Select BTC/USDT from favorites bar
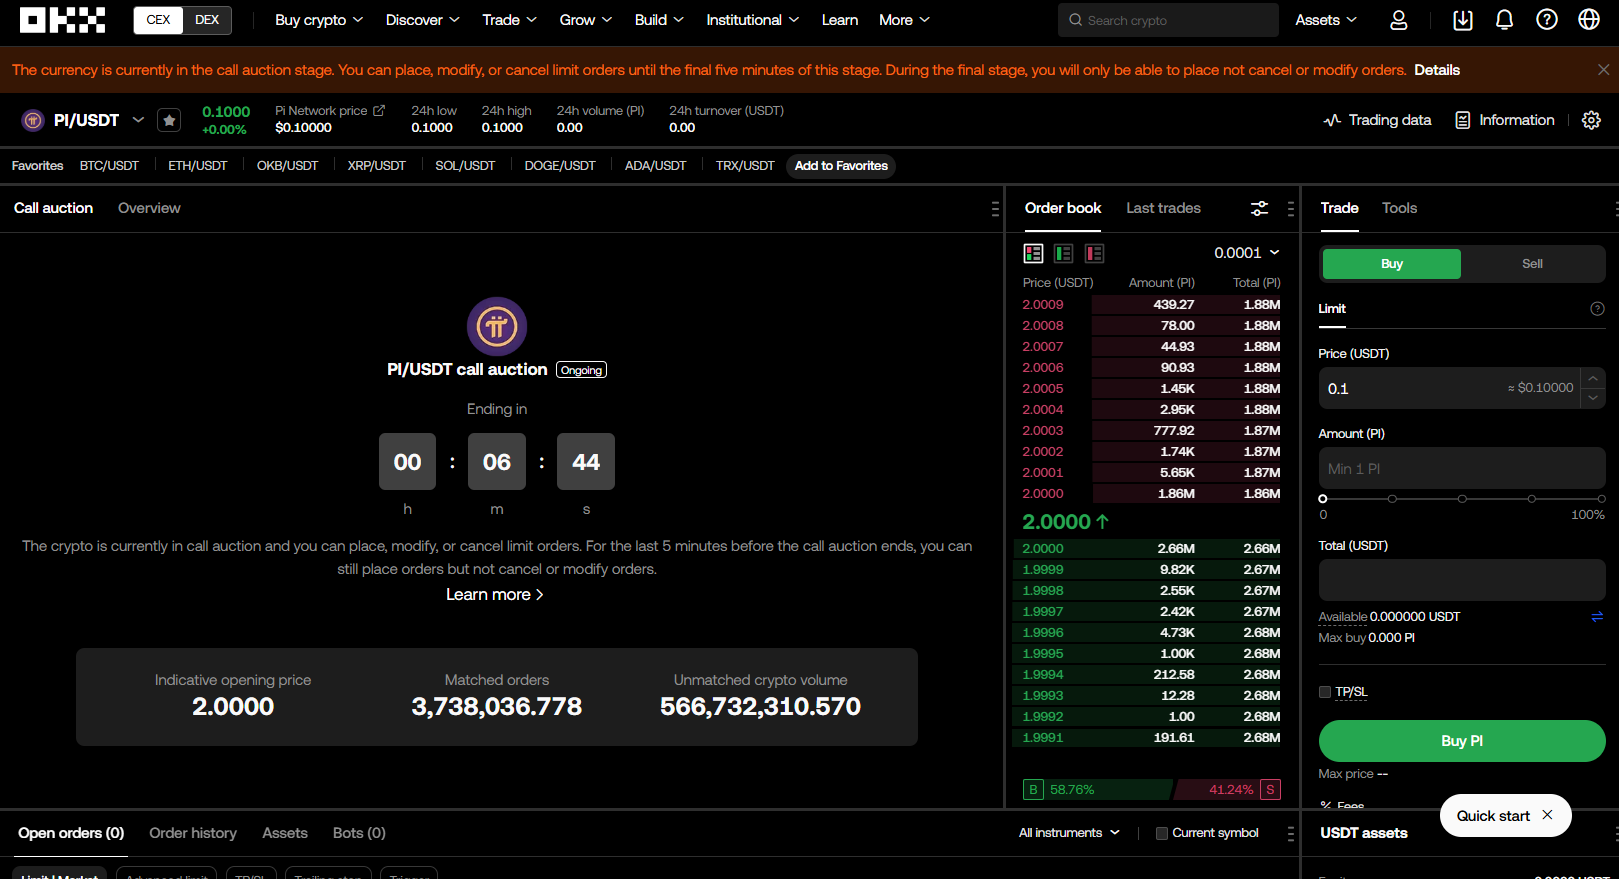Screen dimensions: 1619x879 (x=109, y=166)
